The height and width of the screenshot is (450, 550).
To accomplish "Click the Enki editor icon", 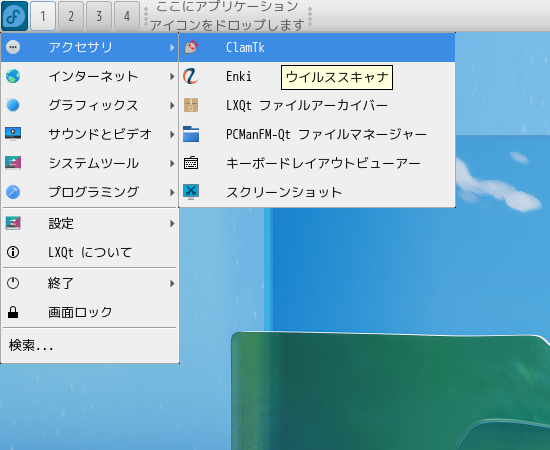I will [191, 76].
